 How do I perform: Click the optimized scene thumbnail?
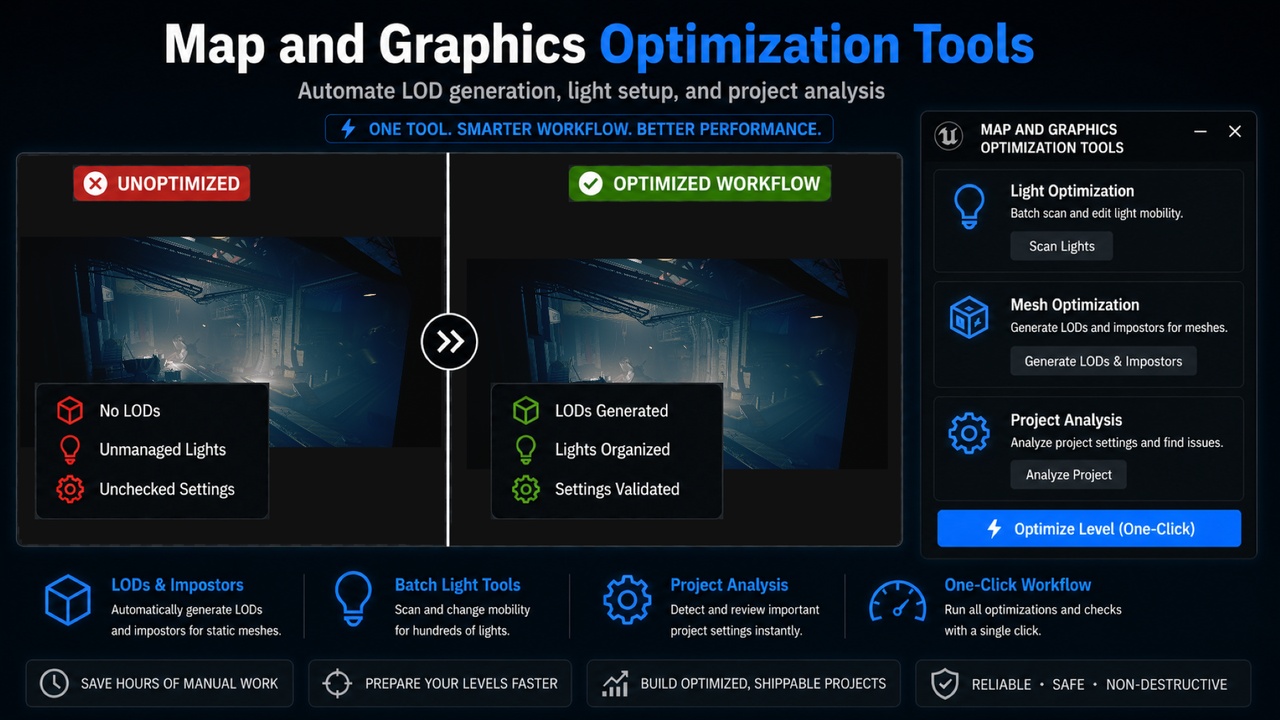[x=677, y=363]
